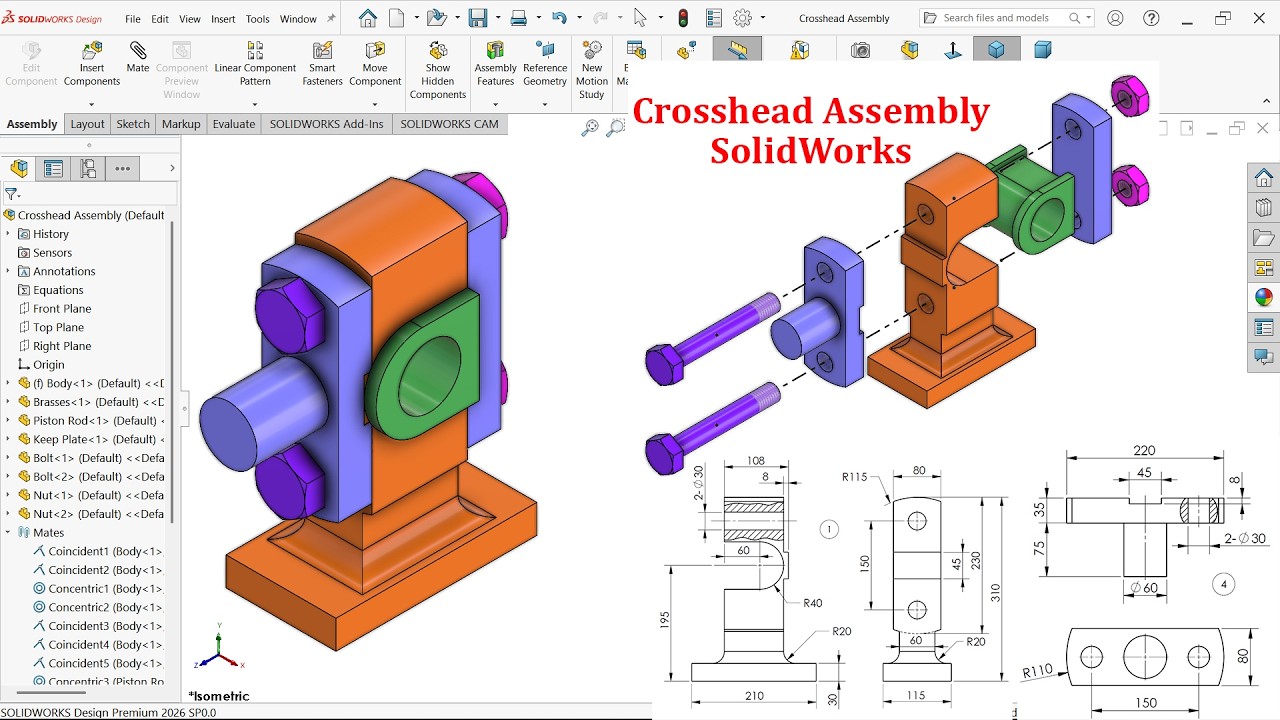1280x720 pixels.
Task: Click the Zoom to Fit magnifier icon
Action: [x=590, y=127]
